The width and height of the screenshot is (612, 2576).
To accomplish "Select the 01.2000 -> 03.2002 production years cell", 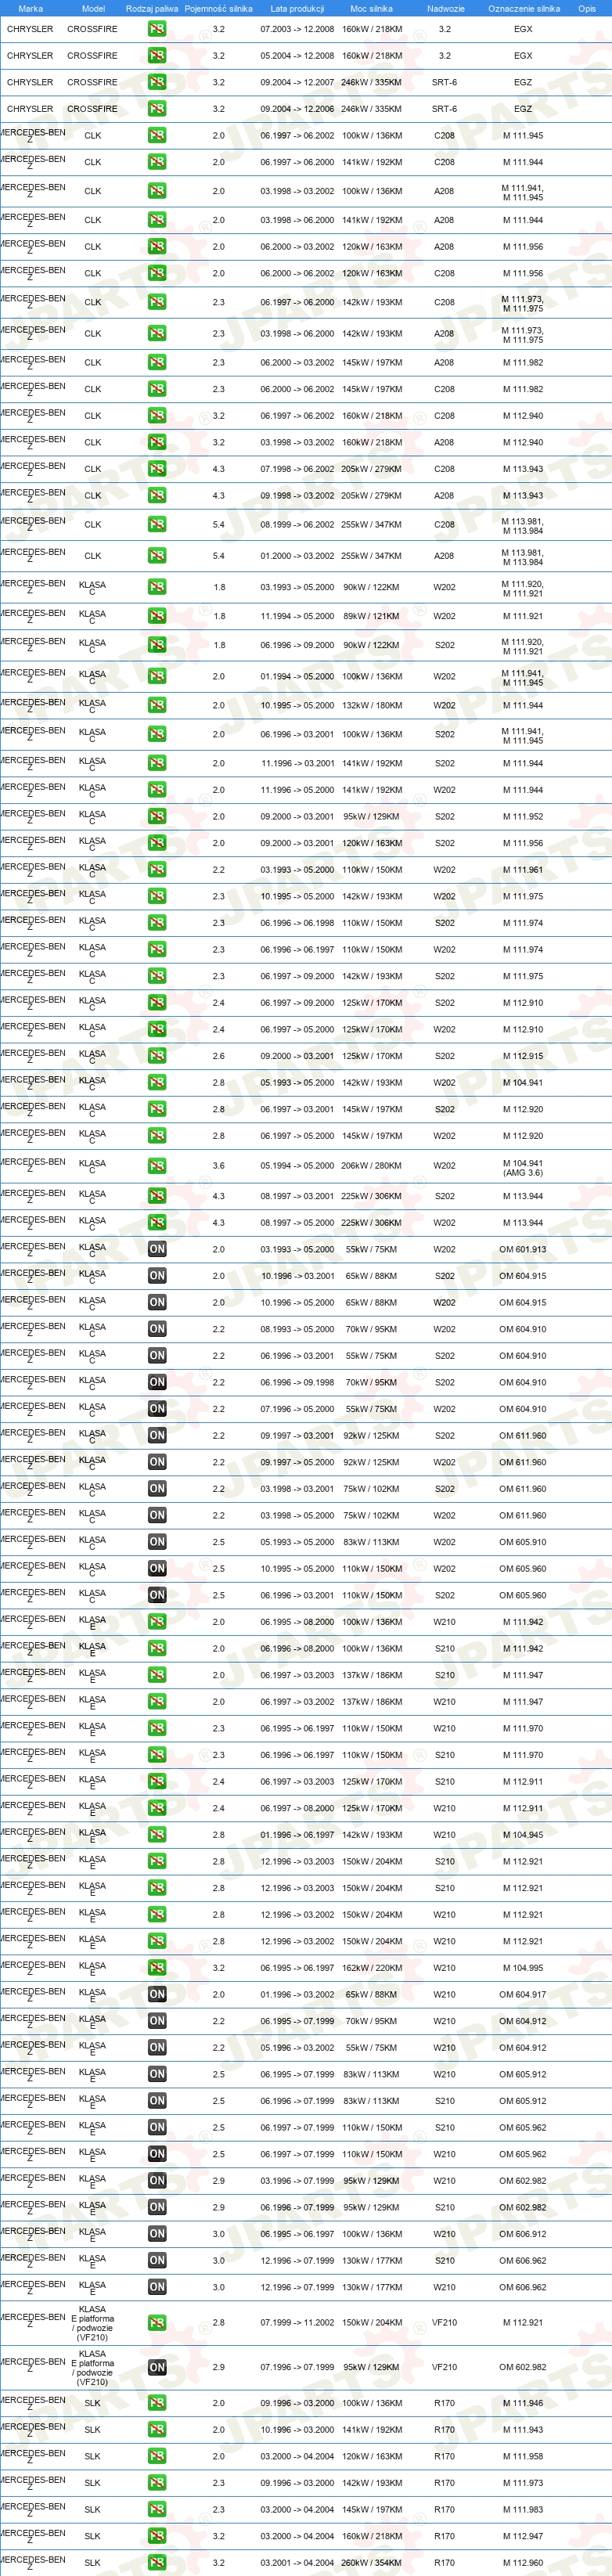I will [x=297, y=556].
